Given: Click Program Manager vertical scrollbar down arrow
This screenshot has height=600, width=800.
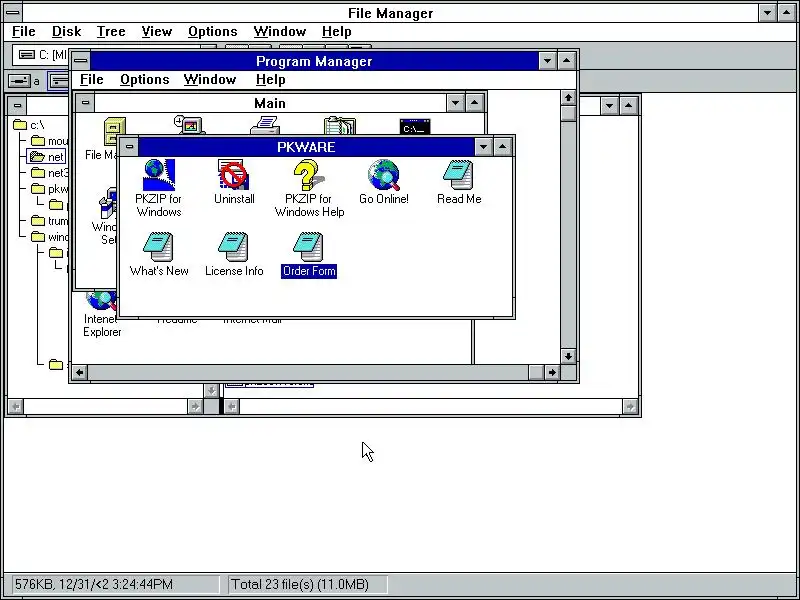Looking at the screenshot, I should [x=568, y=356].
